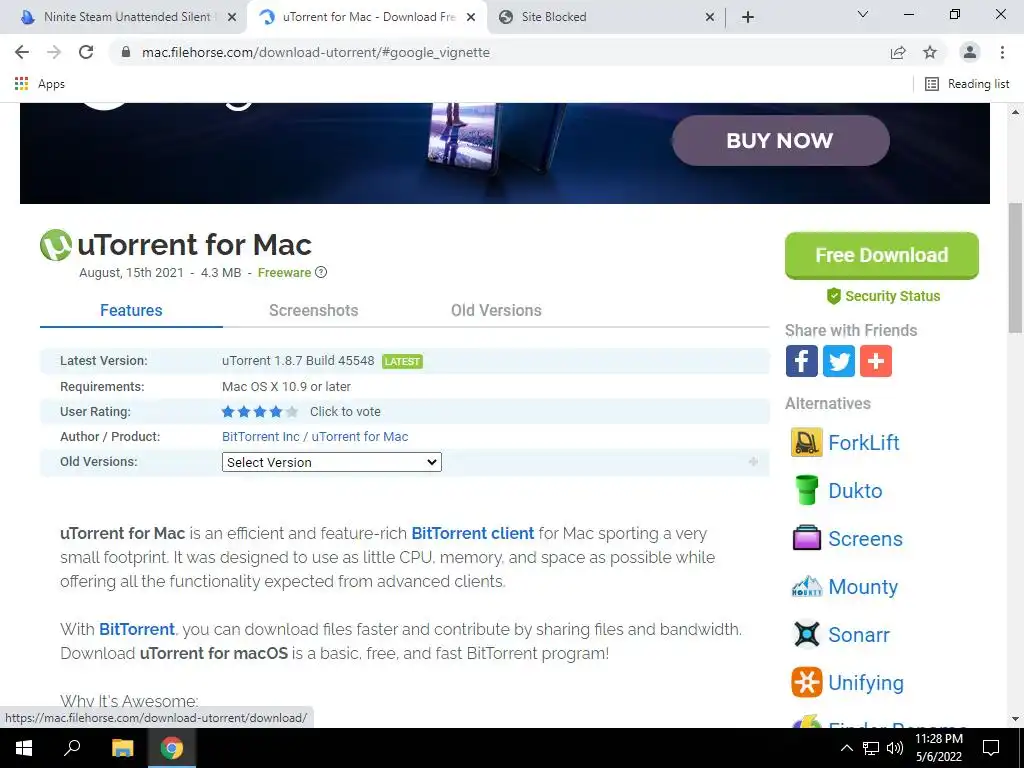Click the Sonarr app icon

click(x=807, y=634)
